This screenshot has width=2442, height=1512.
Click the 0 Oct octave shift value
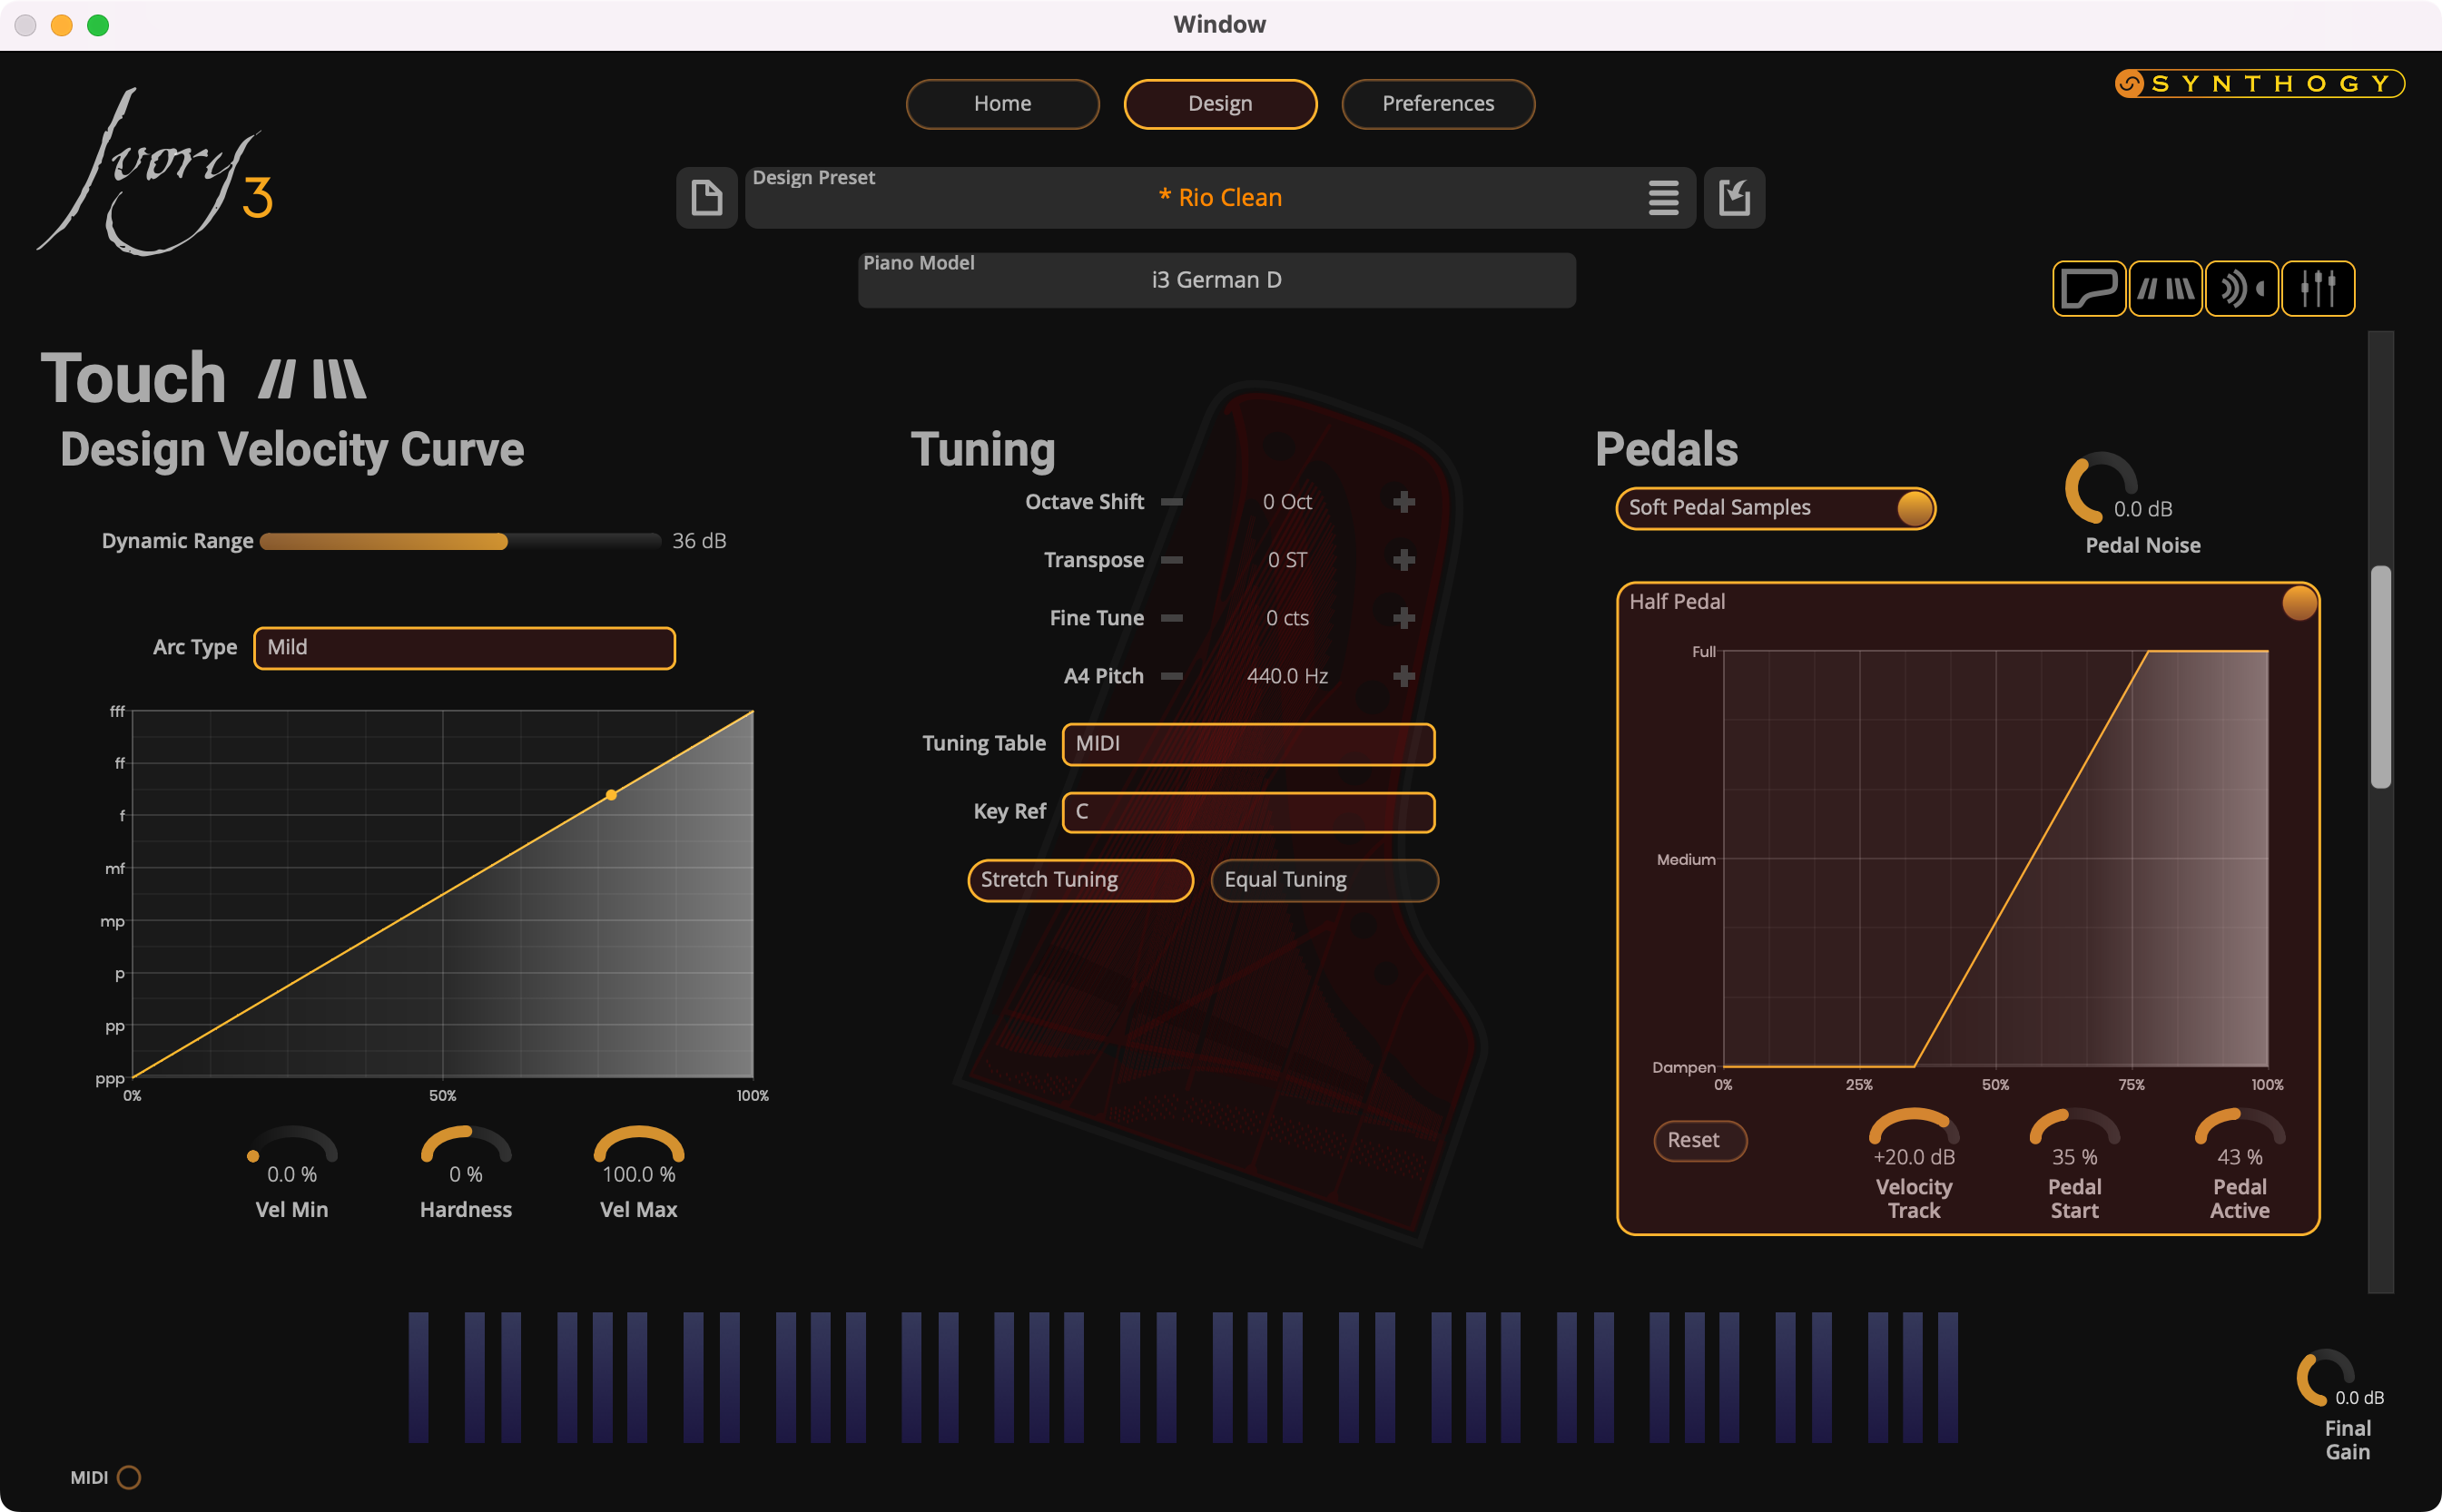pyautogui.click(x=1287, y=502)
